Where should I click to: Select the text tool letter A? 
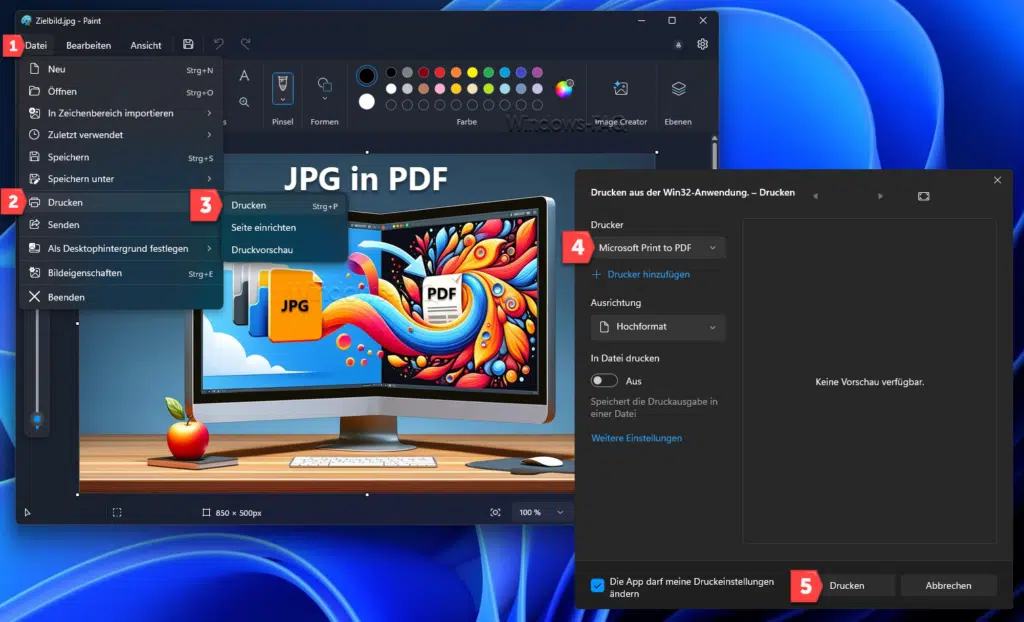(x=244, y=76)
